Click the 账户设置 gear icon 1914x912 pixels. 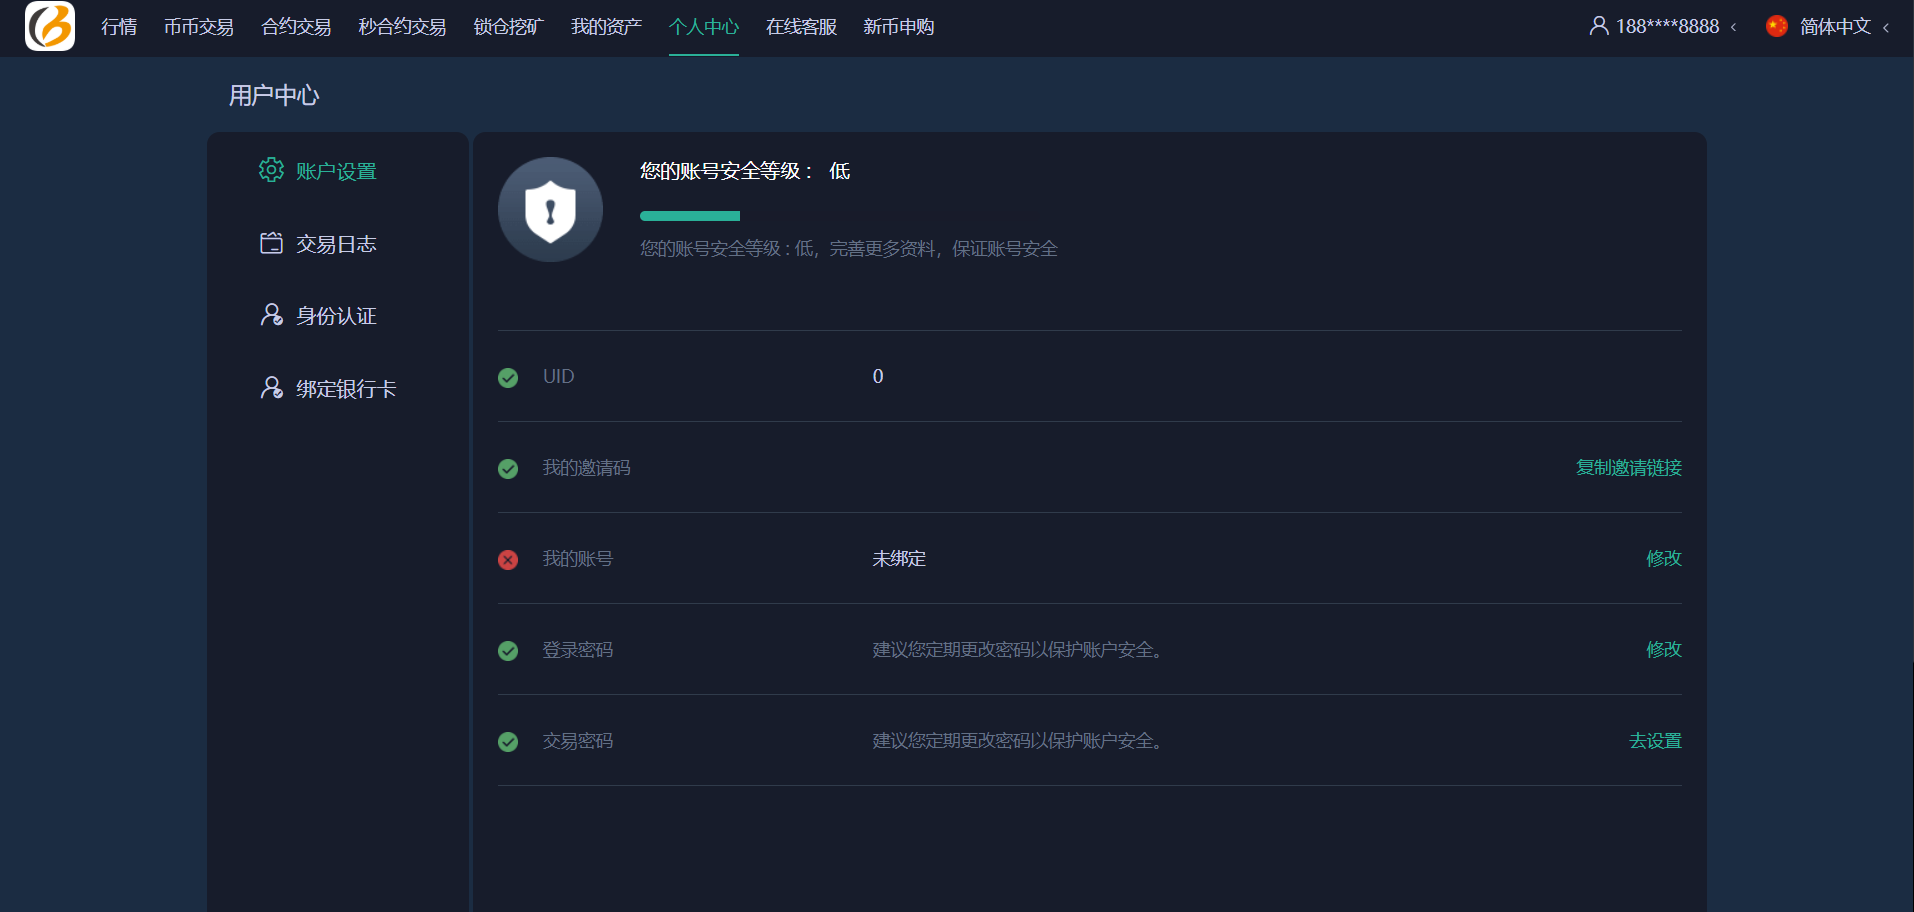pyautogui.click(x=271, y=170)
